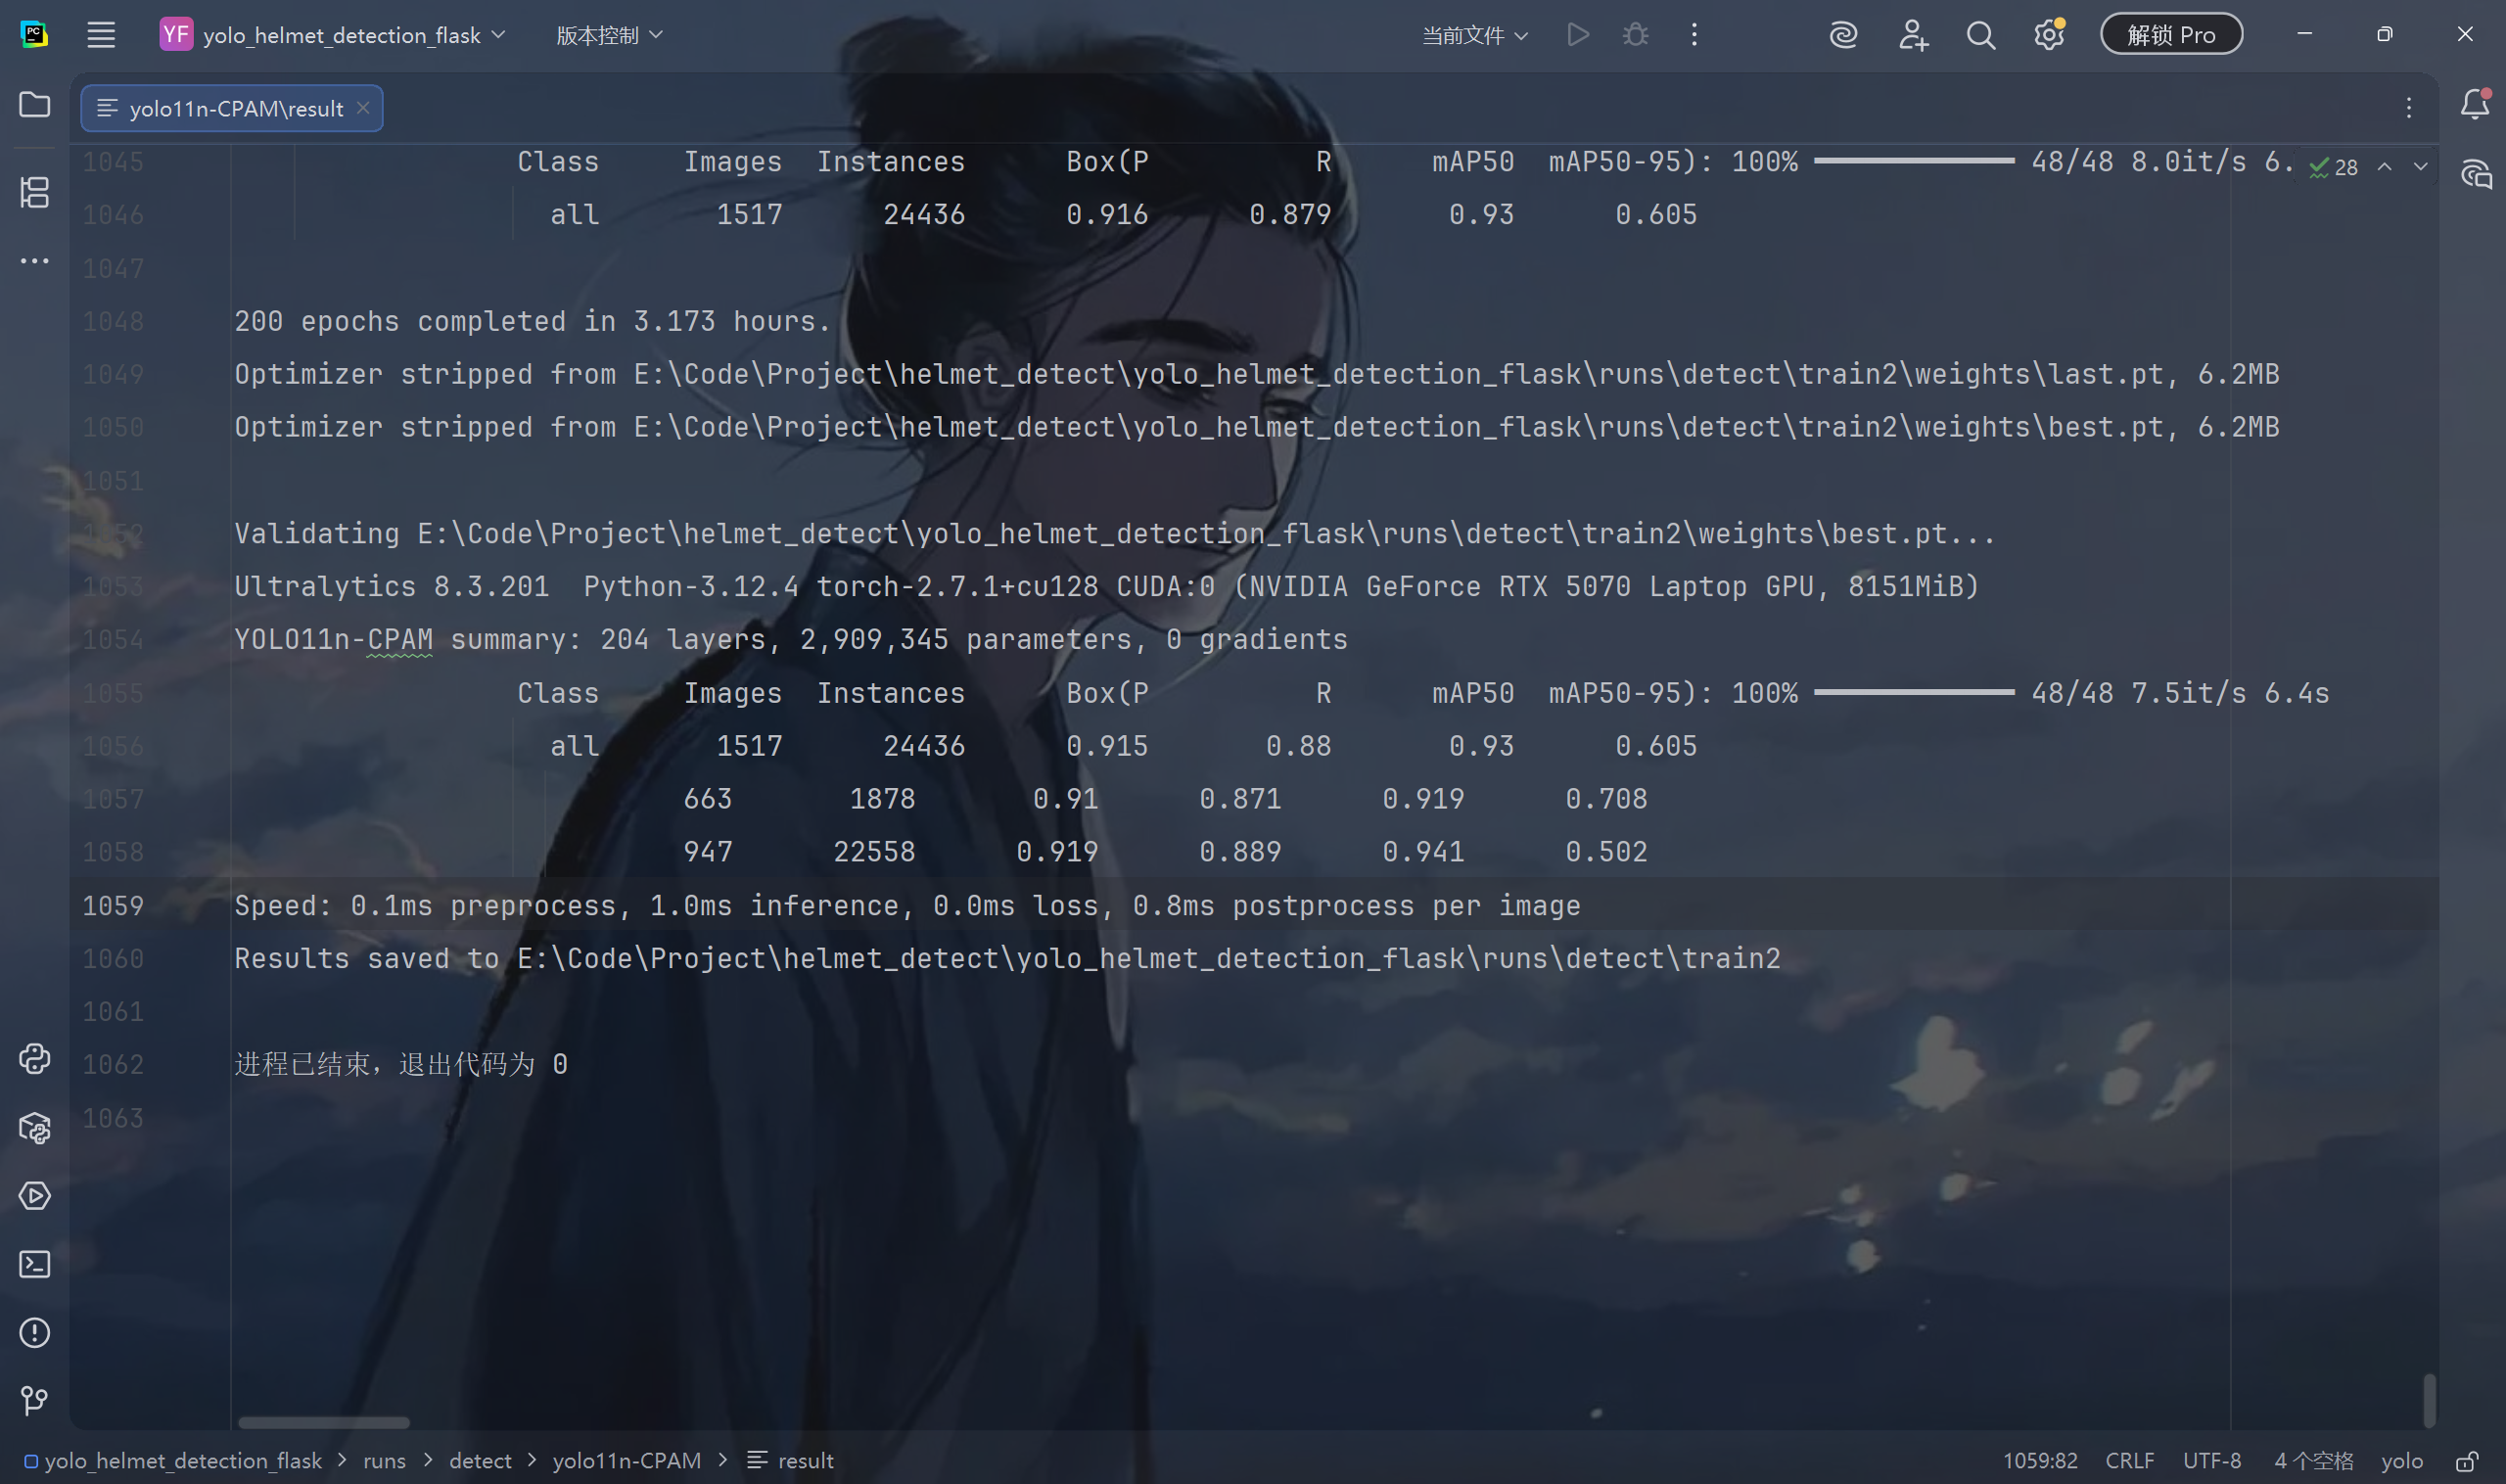Click the "YOLO11n-CPAM summary" line
The width and height of the screenshot is (2506, 1484).
click(791, 639)
